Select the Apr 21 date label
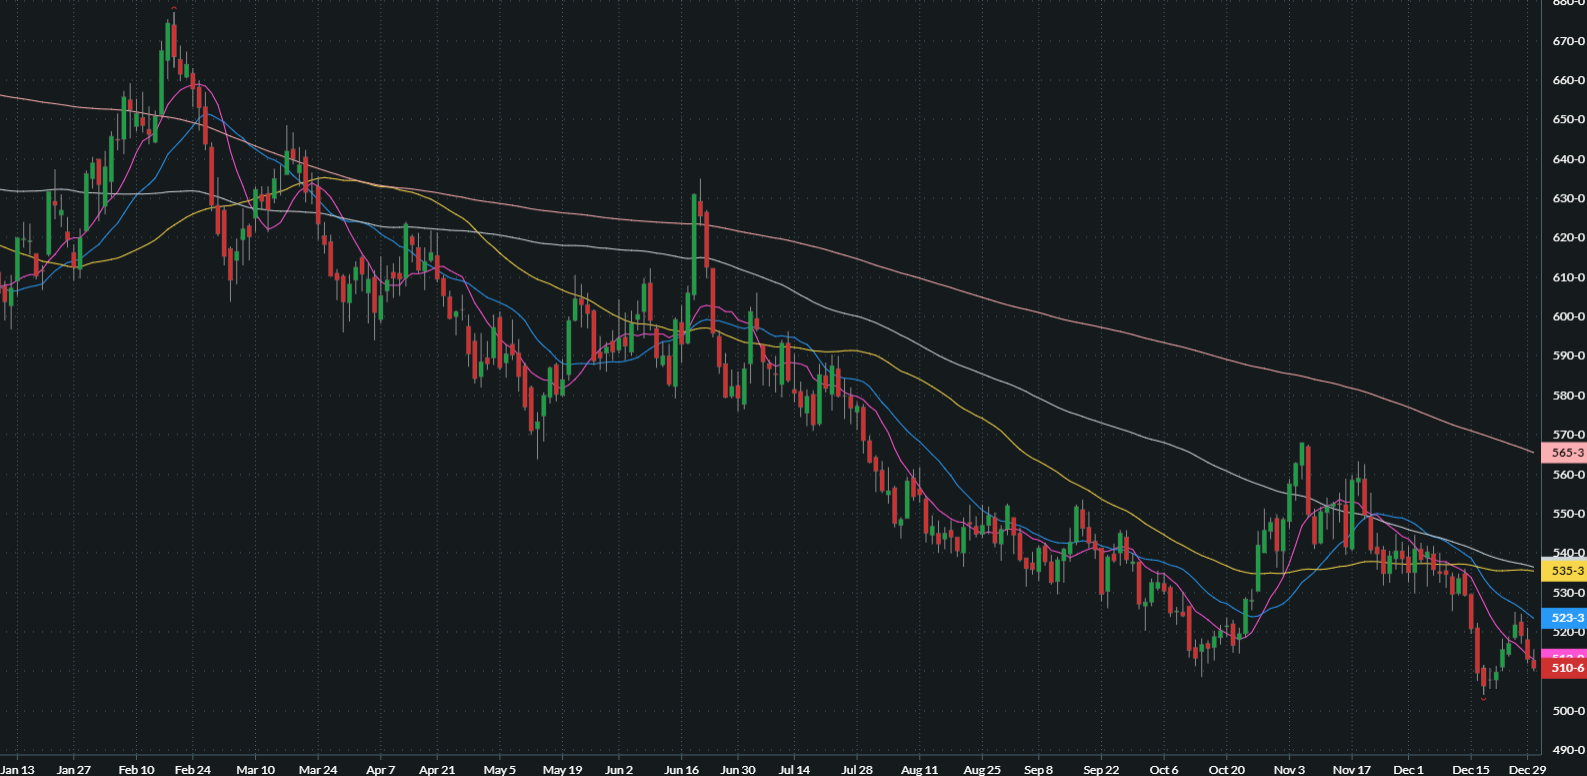The image size is (1587, 776). (x=437, y=770)
